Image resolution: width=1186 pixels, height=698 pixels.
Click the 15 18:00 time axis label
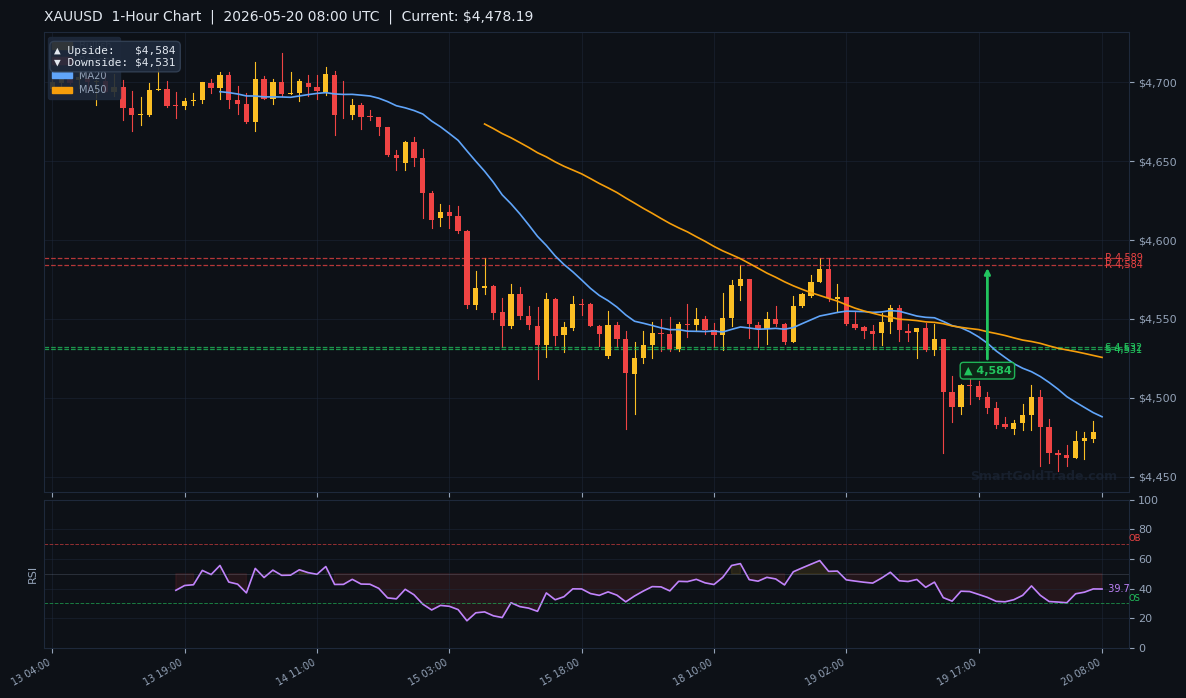click(560, 672)
